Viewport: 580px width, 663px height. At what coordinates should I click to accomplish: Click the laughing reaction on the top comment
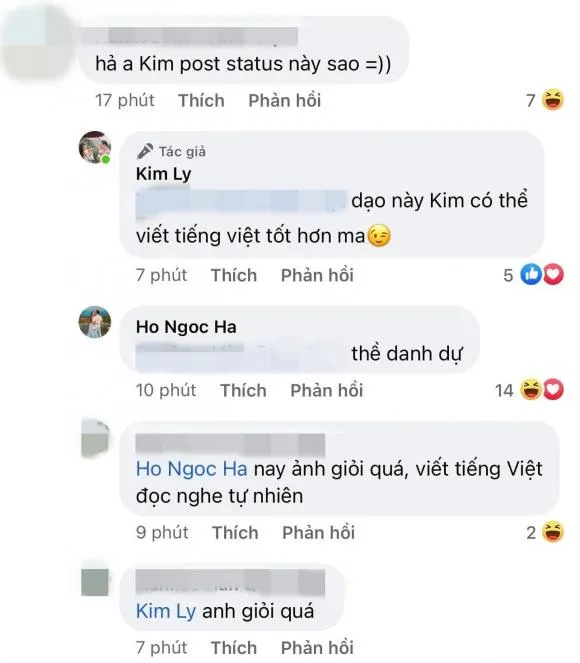tap(553, 100)
